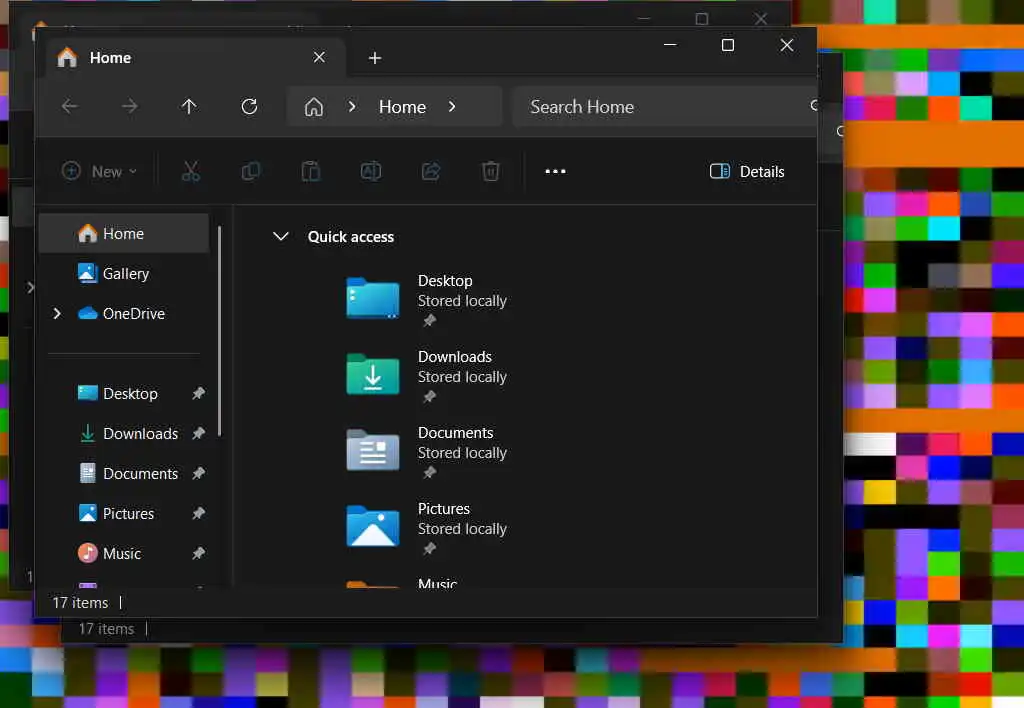Viewport: 1024px width, 708px height.
Task: Go up one folder level
Action: pyautogui.click(x=189, y=106)
